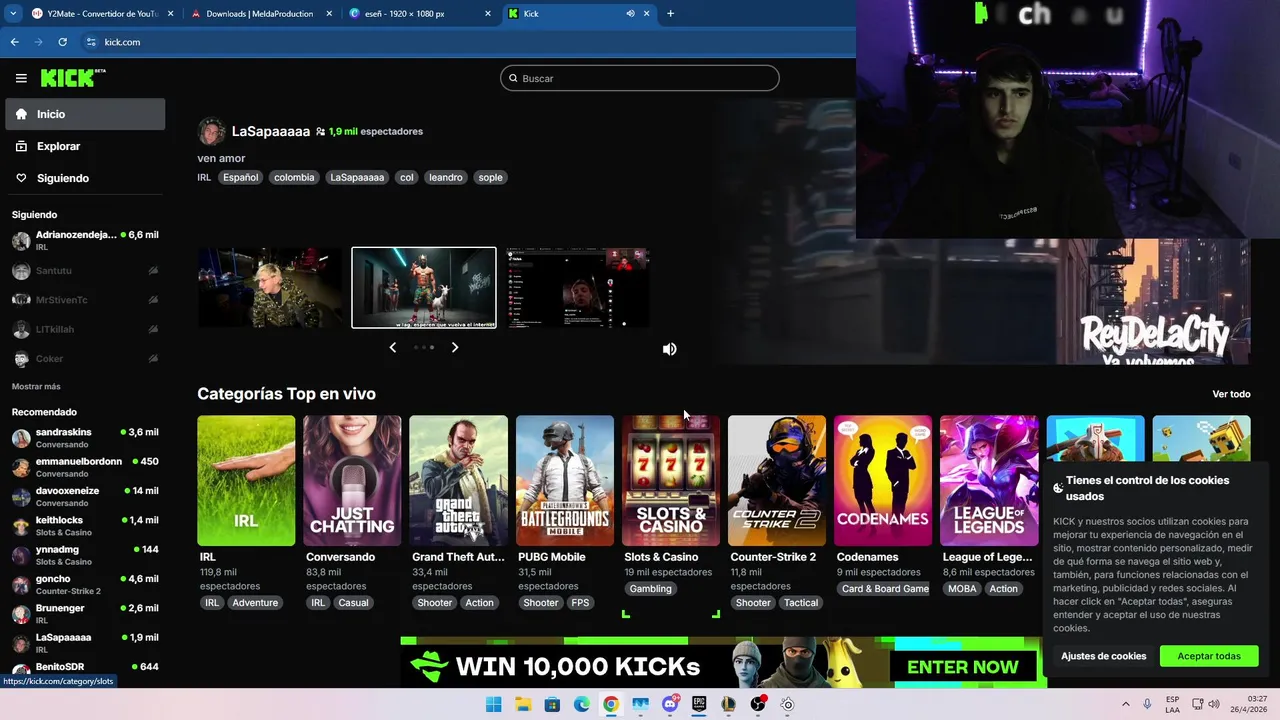Click Adventure tag under IRL

[x=255, y=603]
